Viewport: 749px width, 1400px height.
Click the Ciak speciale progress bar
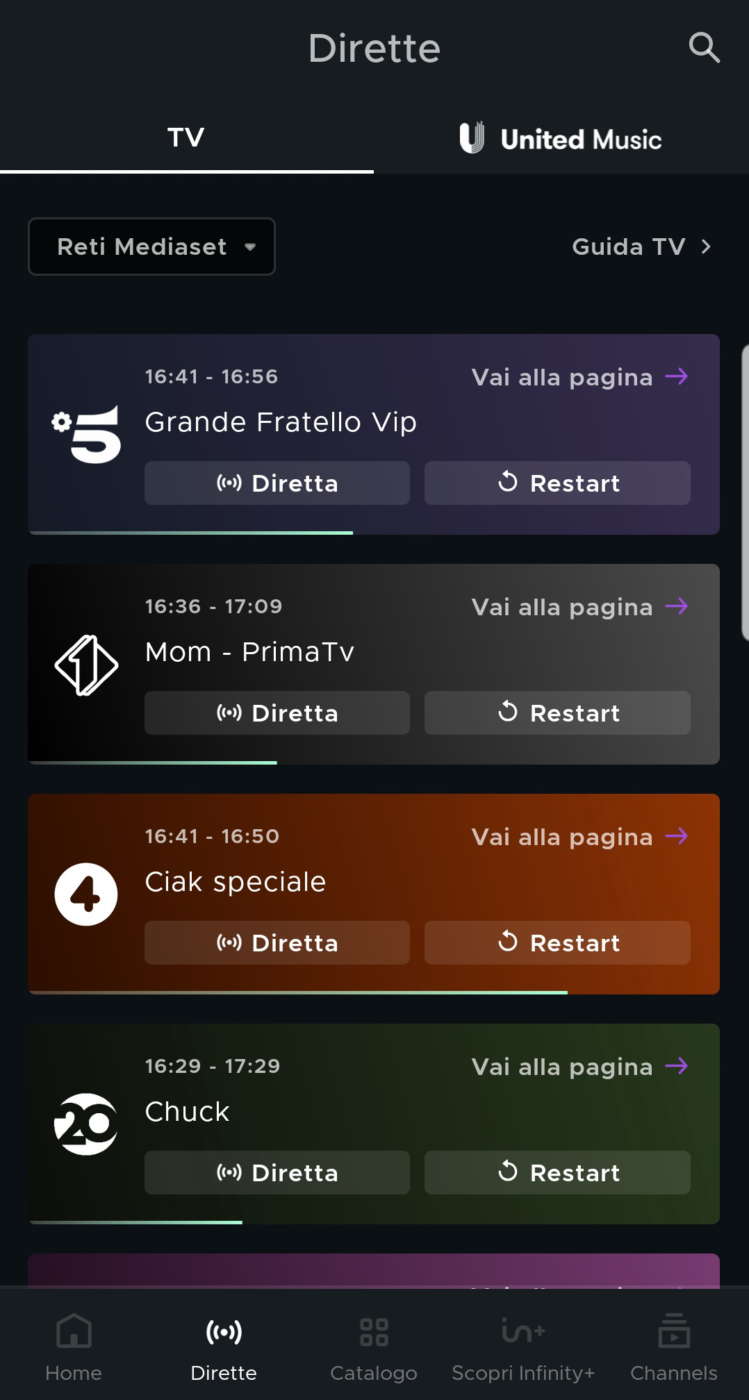[300, 992]
